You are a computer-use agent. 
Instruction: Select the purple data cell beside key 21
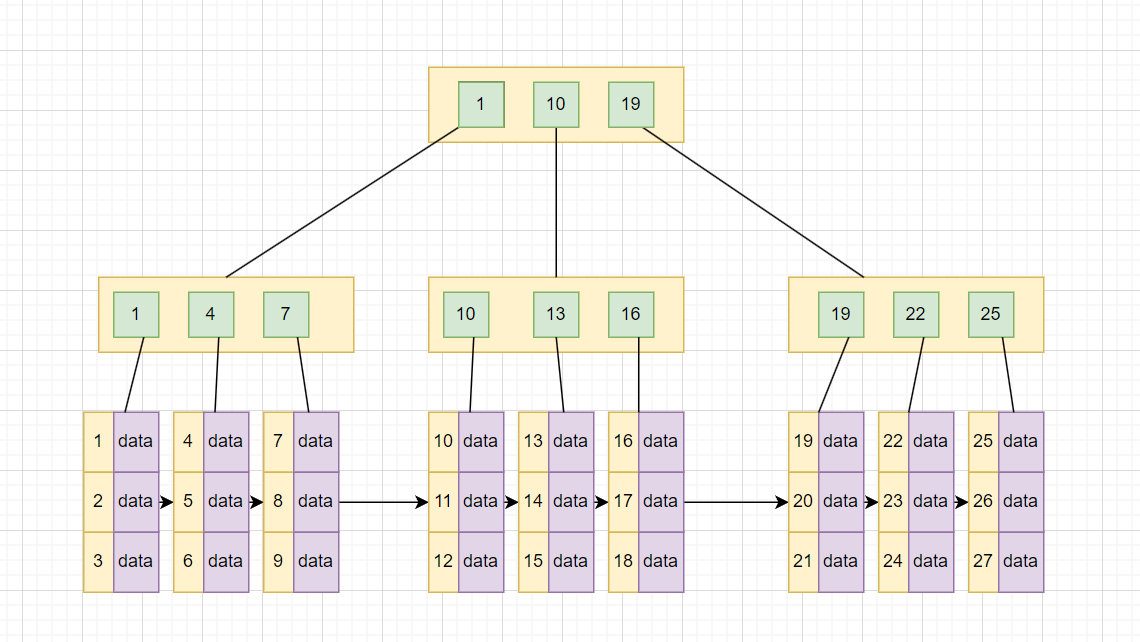[x=841, y=561]
